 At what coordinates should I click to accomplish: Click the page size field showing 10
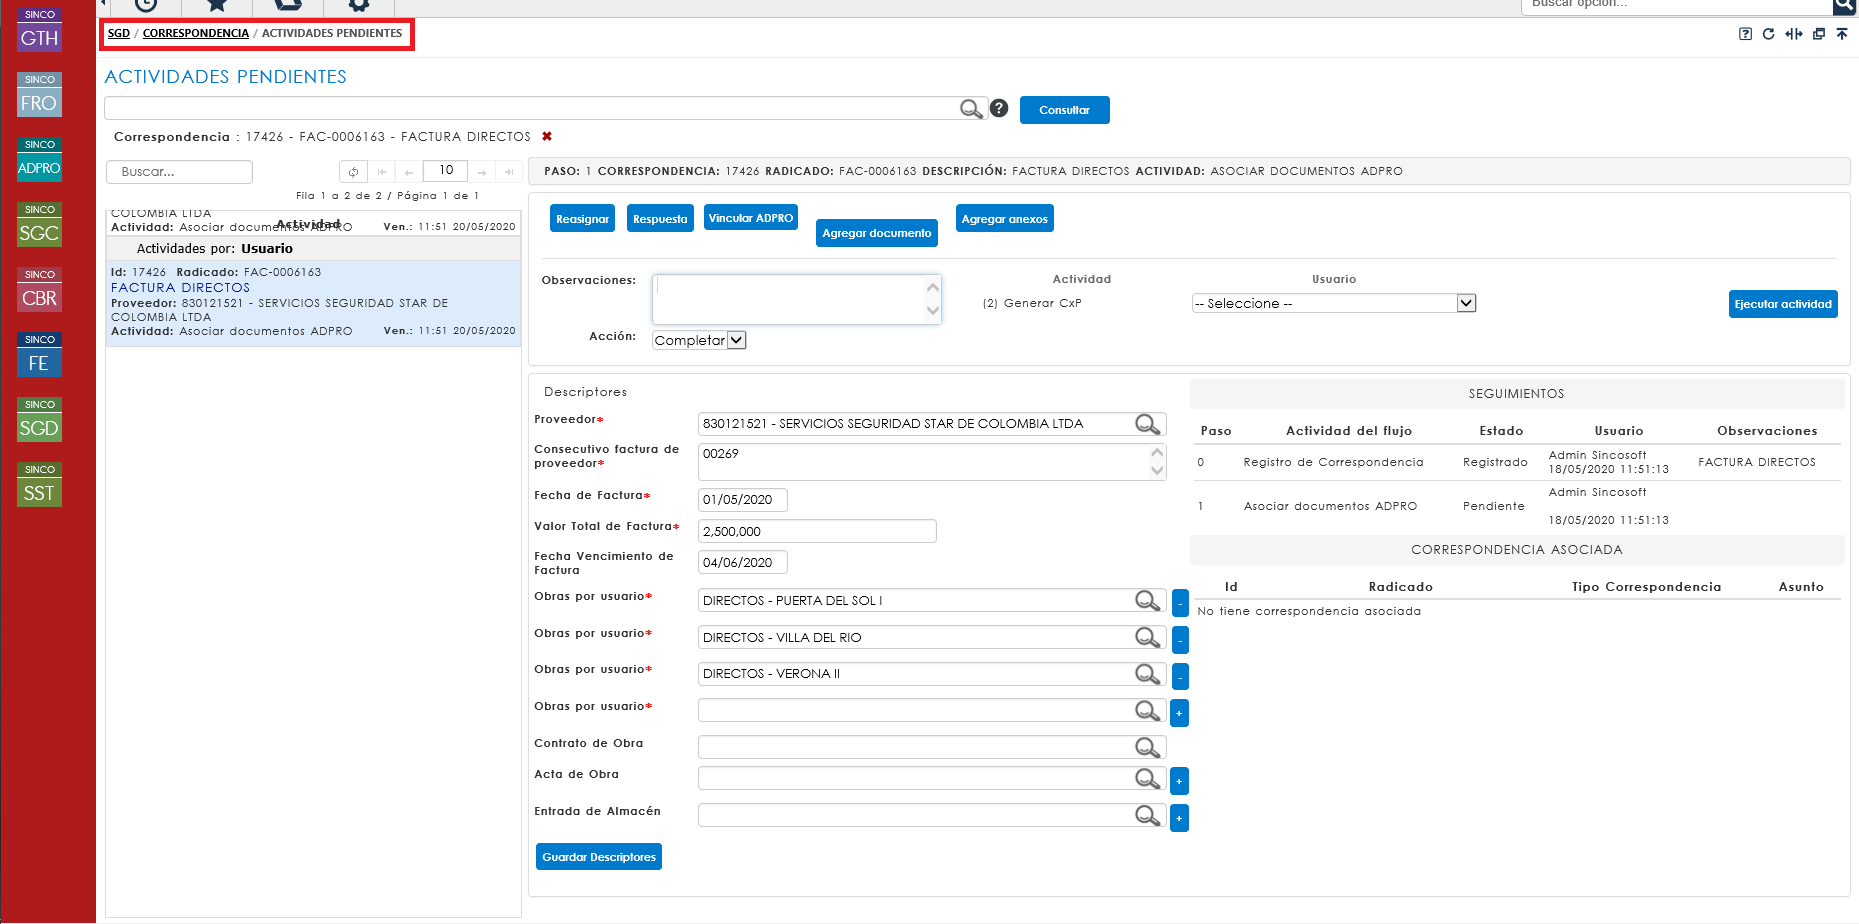pyautogui.click(x=445, y=170)
